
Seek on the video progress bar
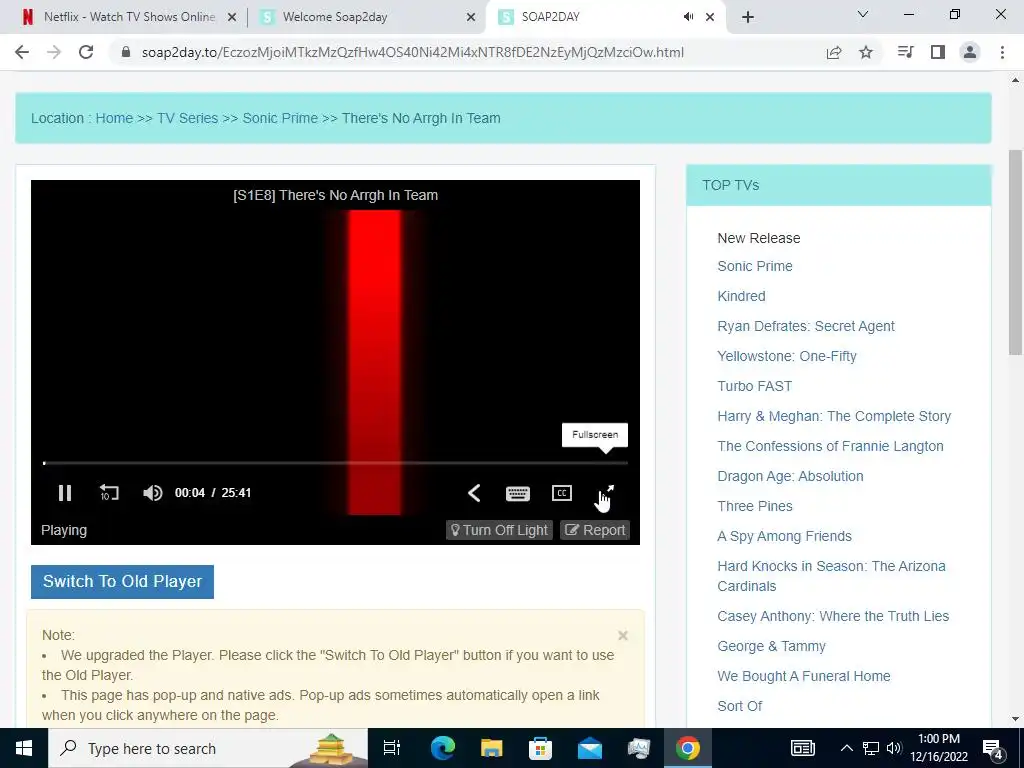pyautogui.click(x=336, y=463)
